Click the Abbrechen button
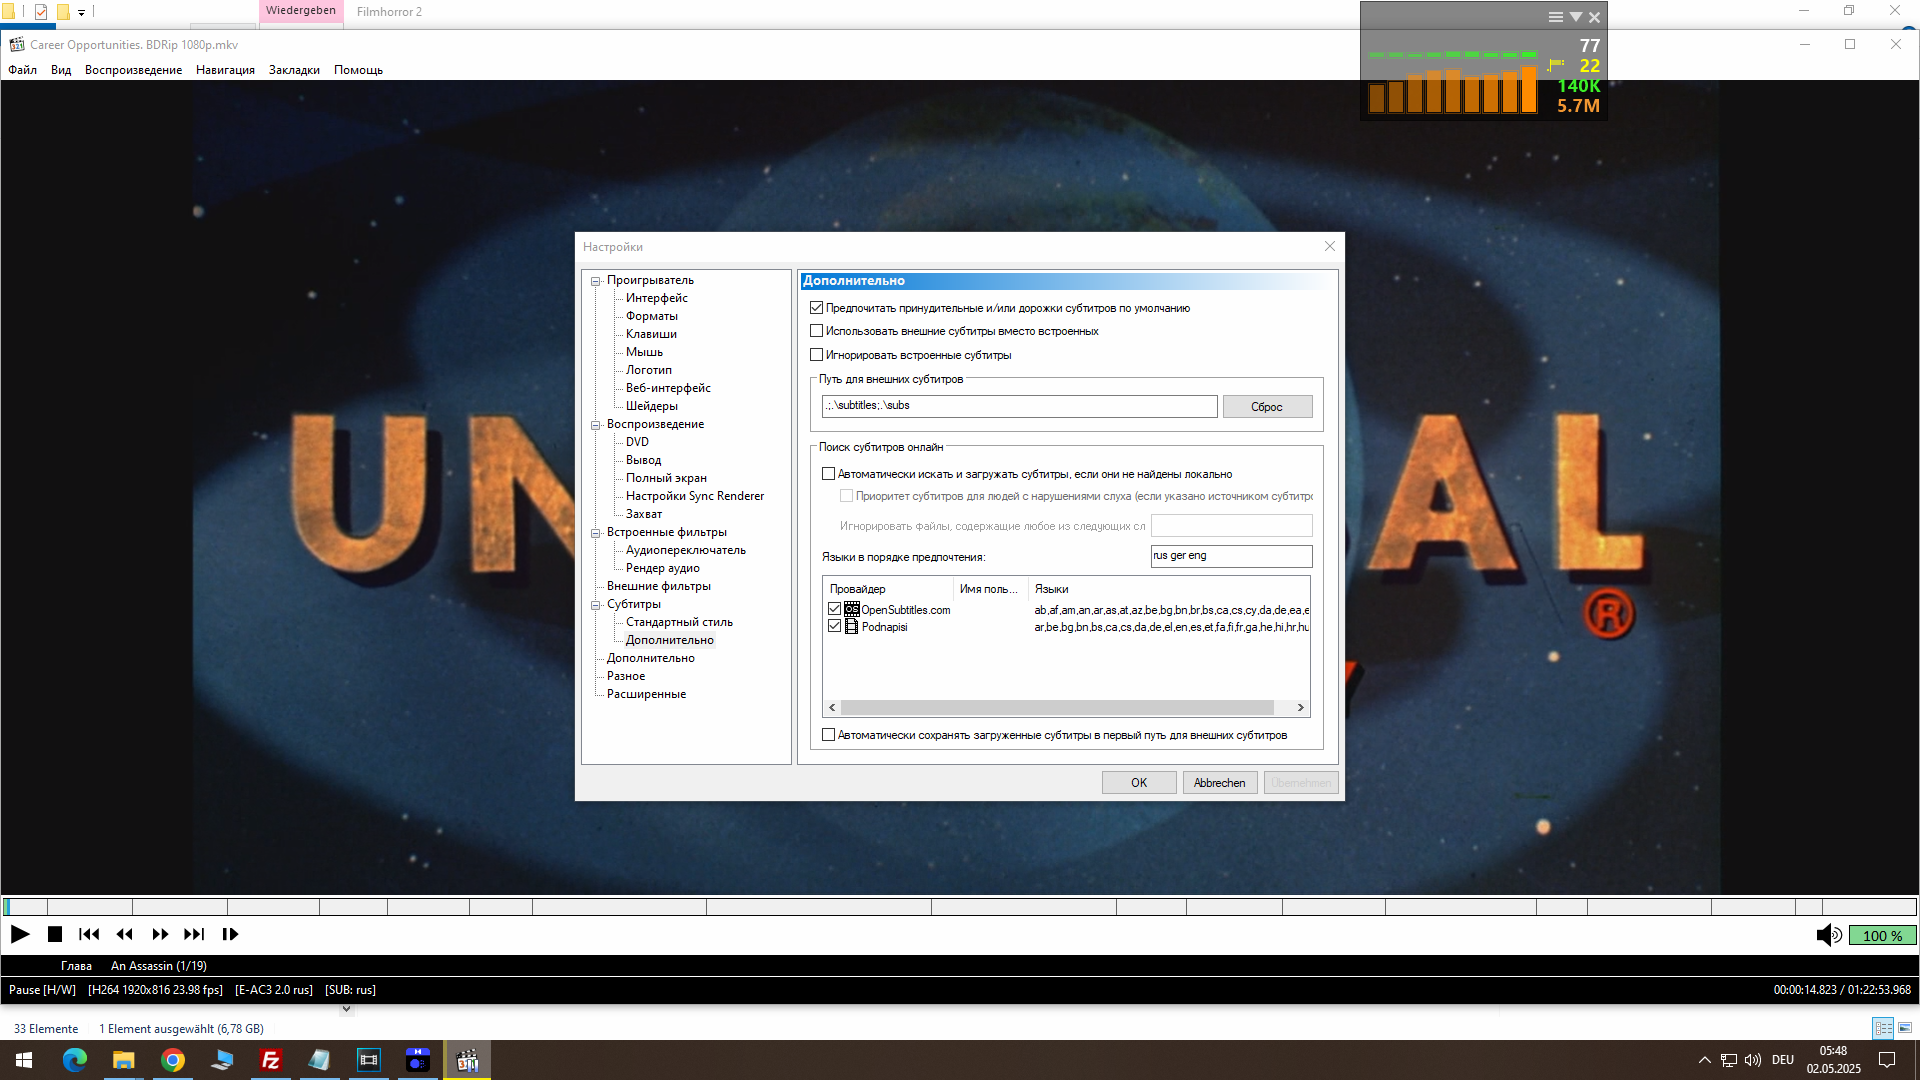The width and height of the screenshot is (1920, 1080). coord(1219,783)
